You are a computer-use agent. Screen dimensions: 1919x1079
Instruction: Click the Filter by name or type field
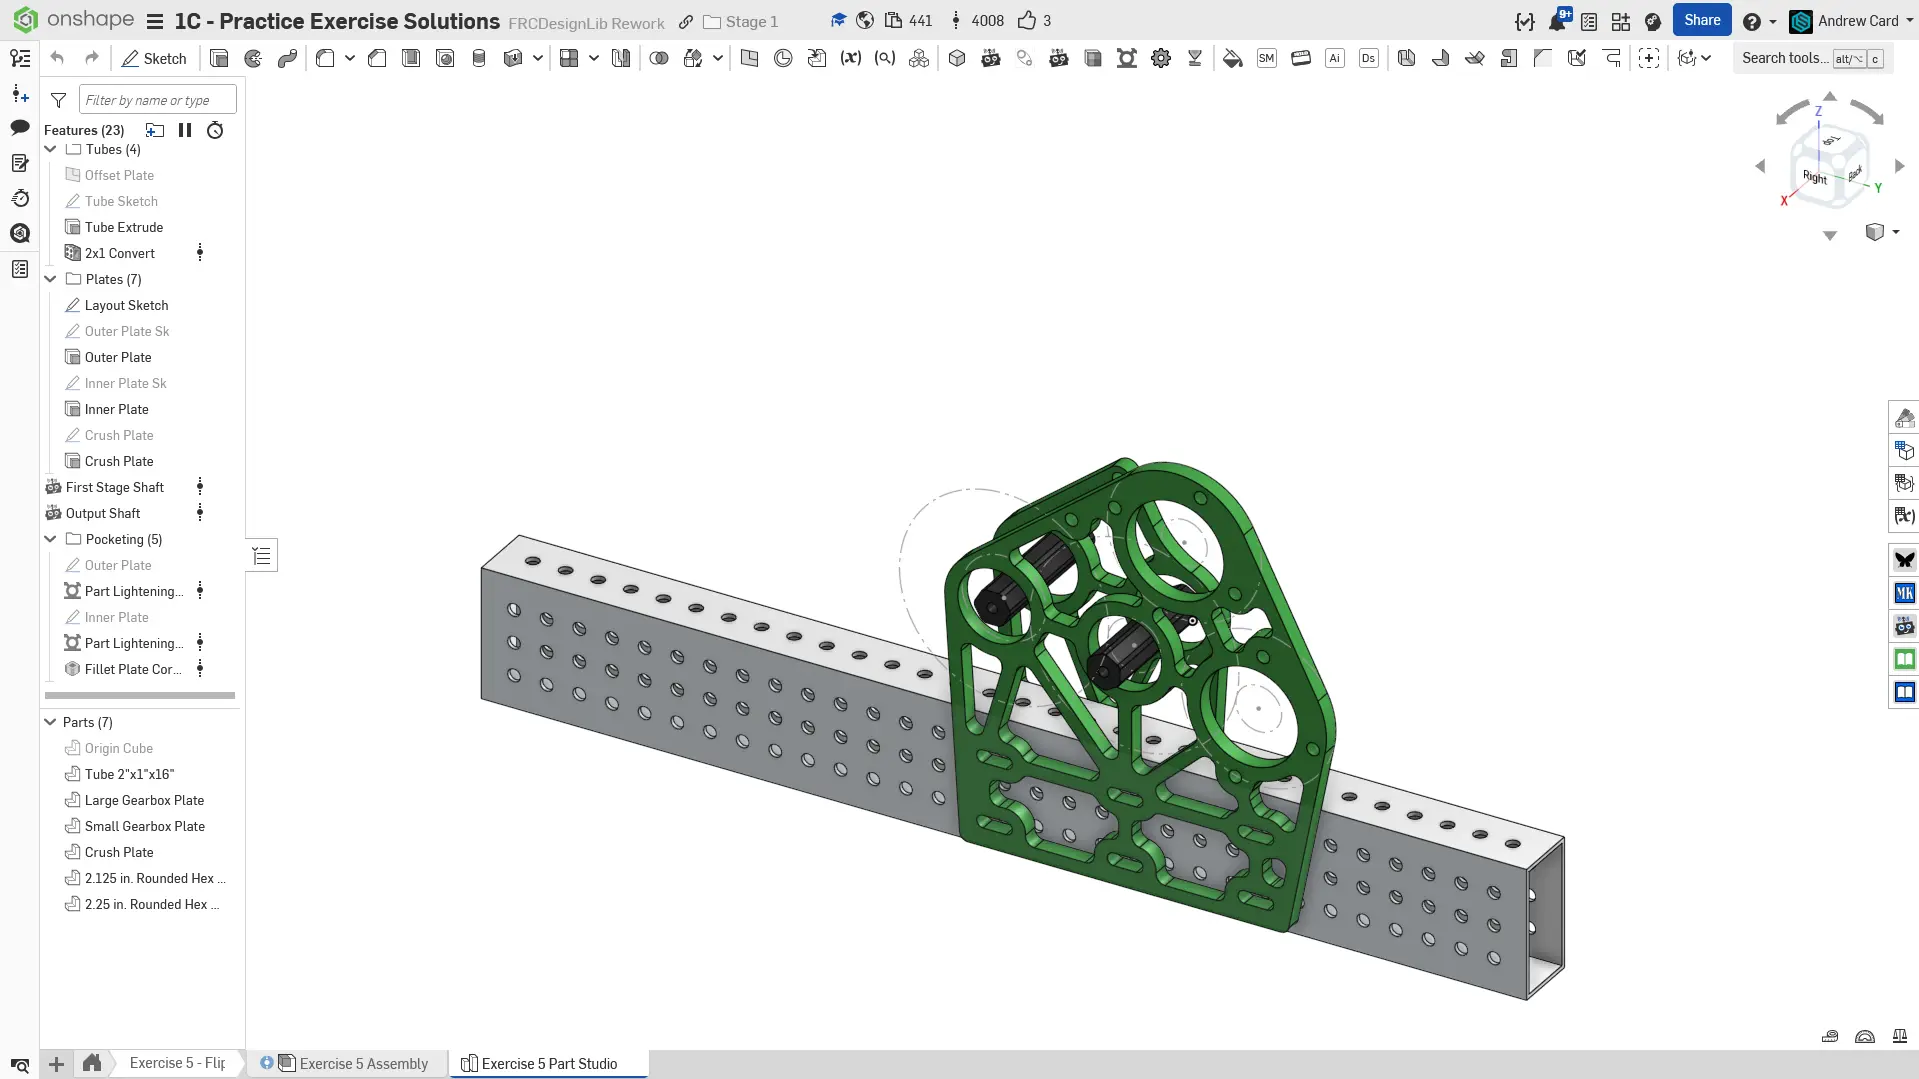(x=157, y=99)
